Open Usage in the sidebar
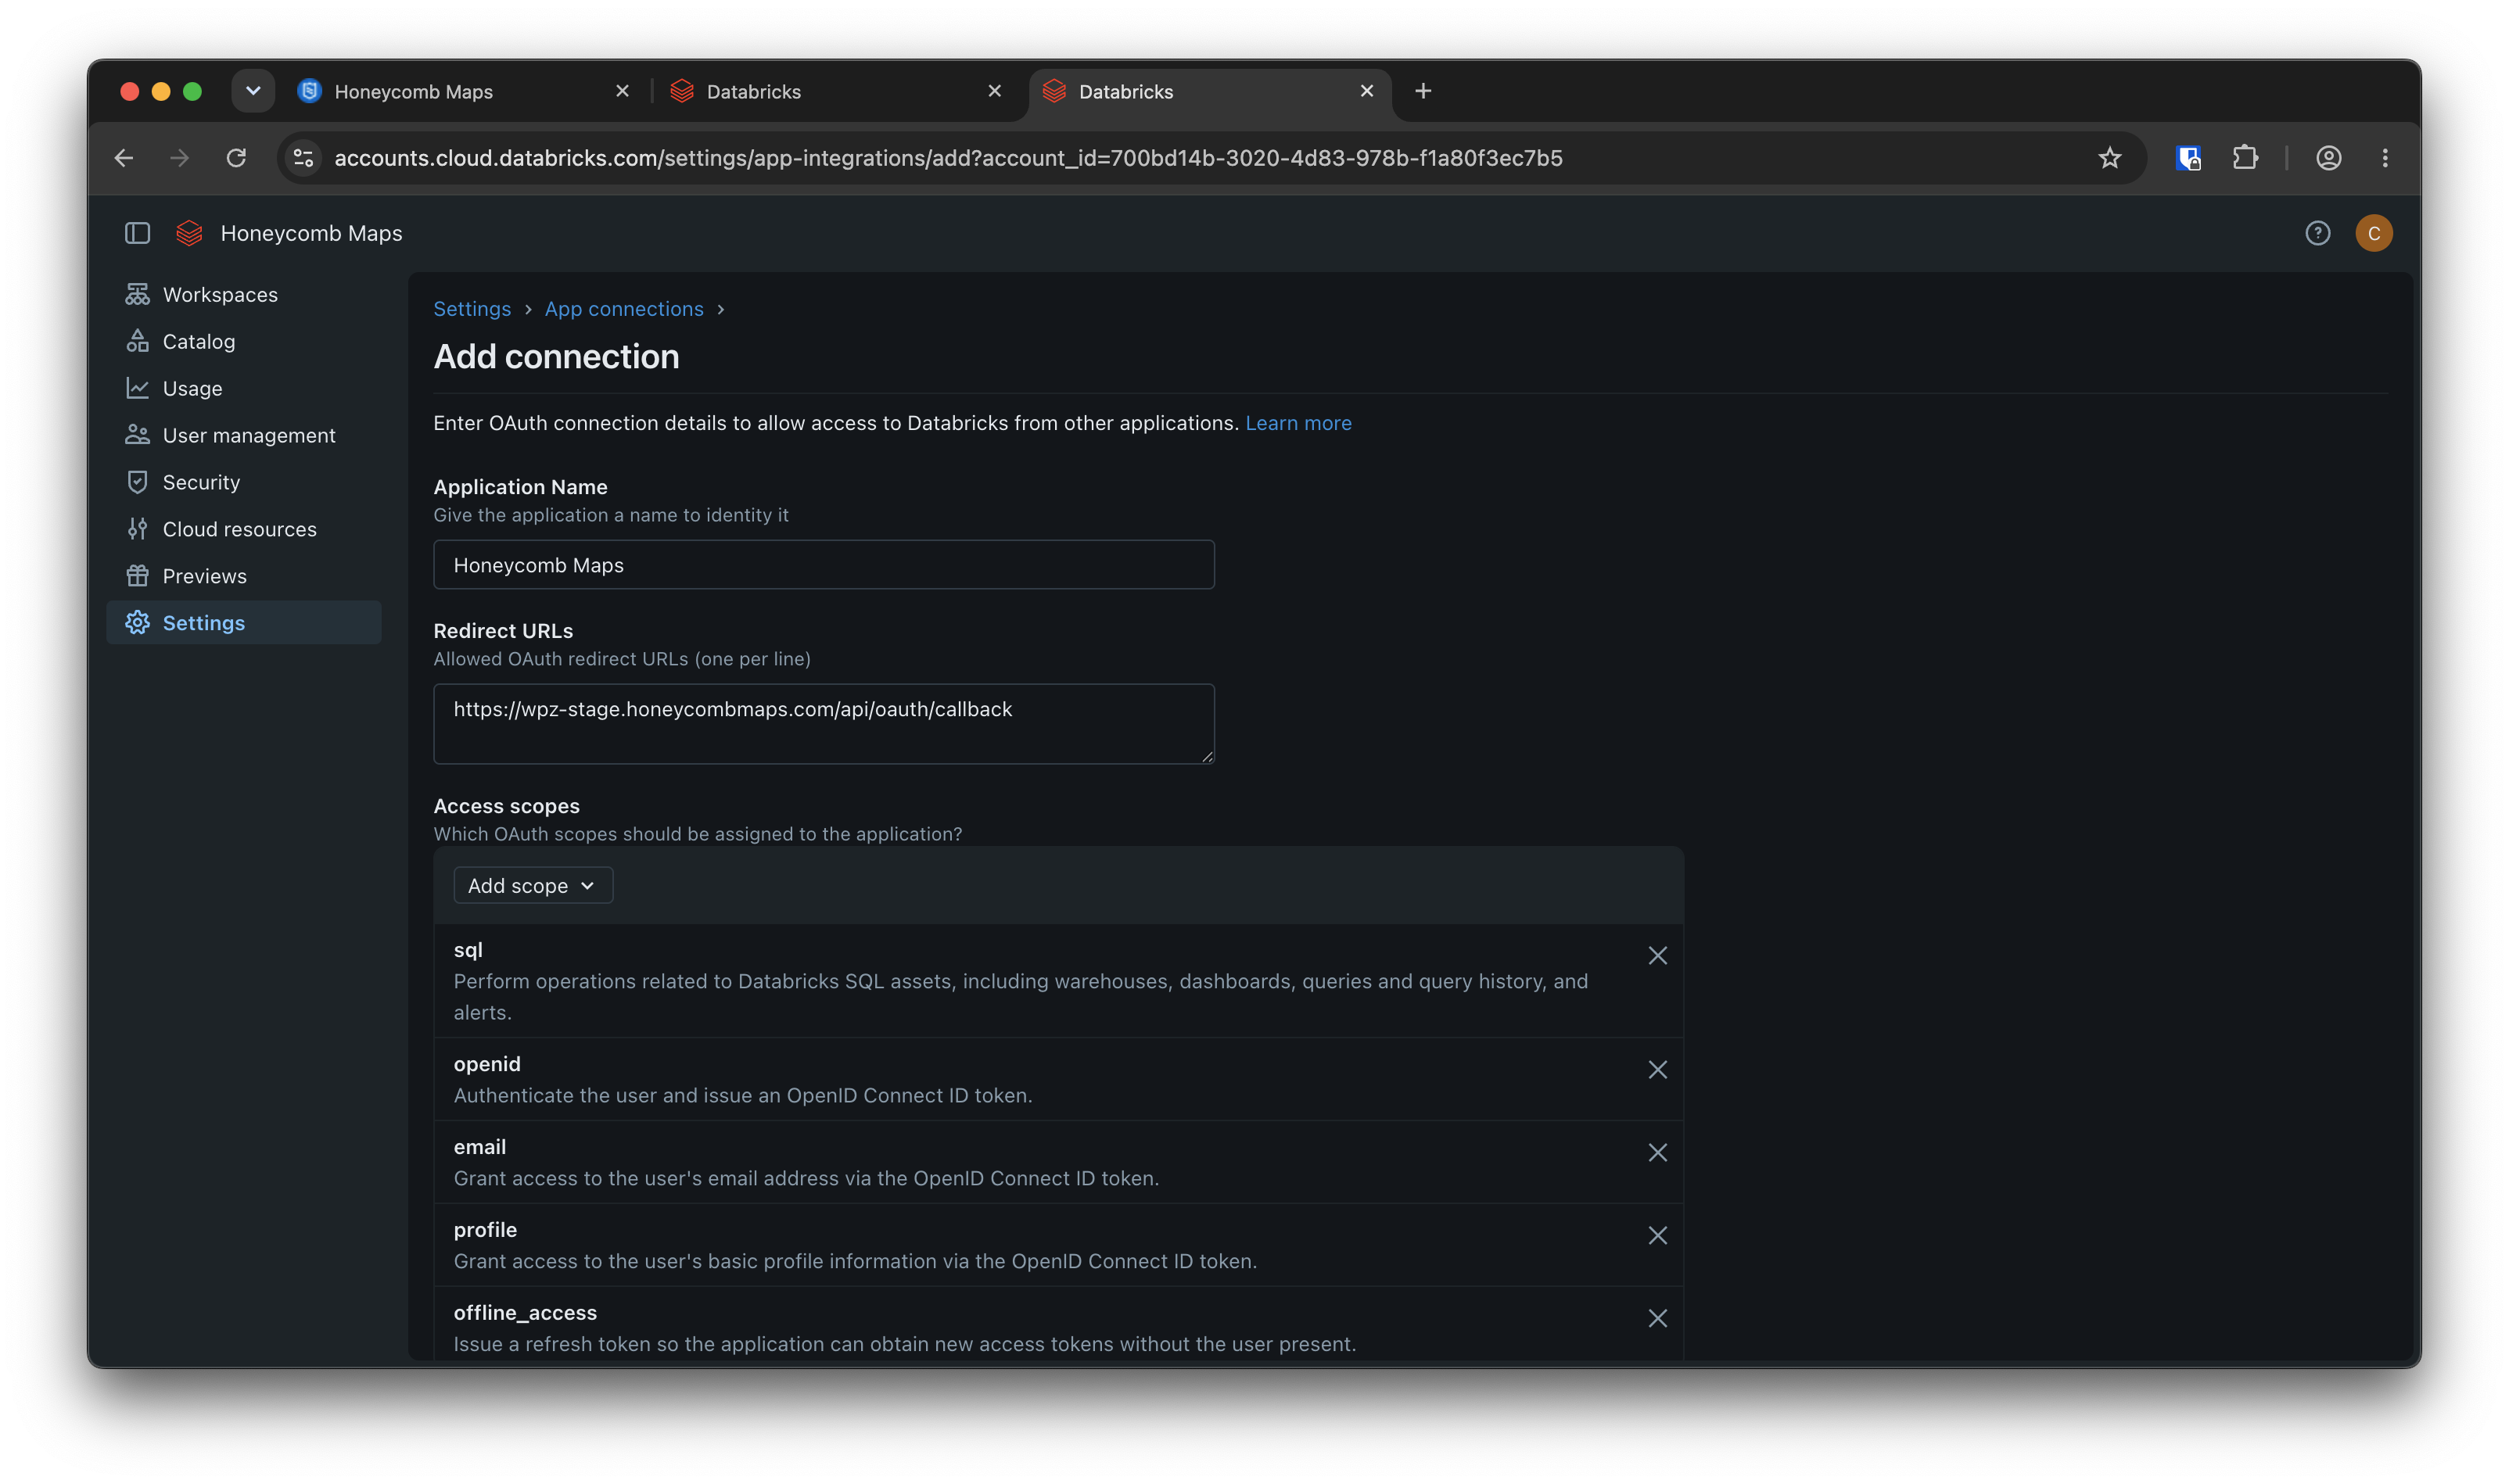Screen dimensions: 2509x1484 click(244, 388)
